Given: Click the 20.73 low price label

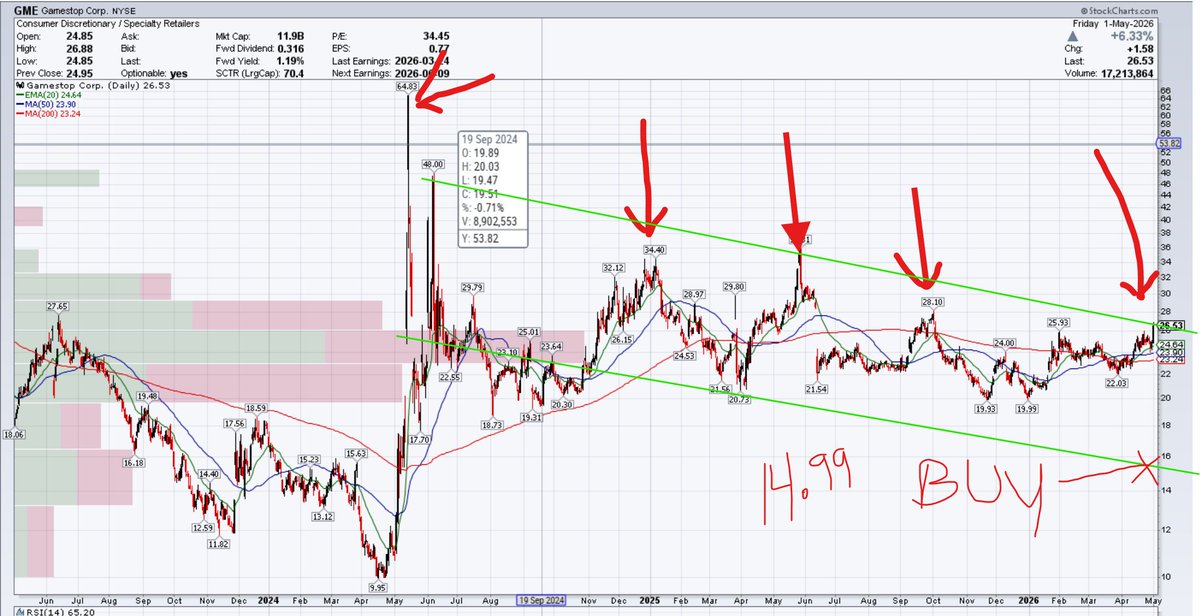Looking at the screenshot, I should coord(739,399).
